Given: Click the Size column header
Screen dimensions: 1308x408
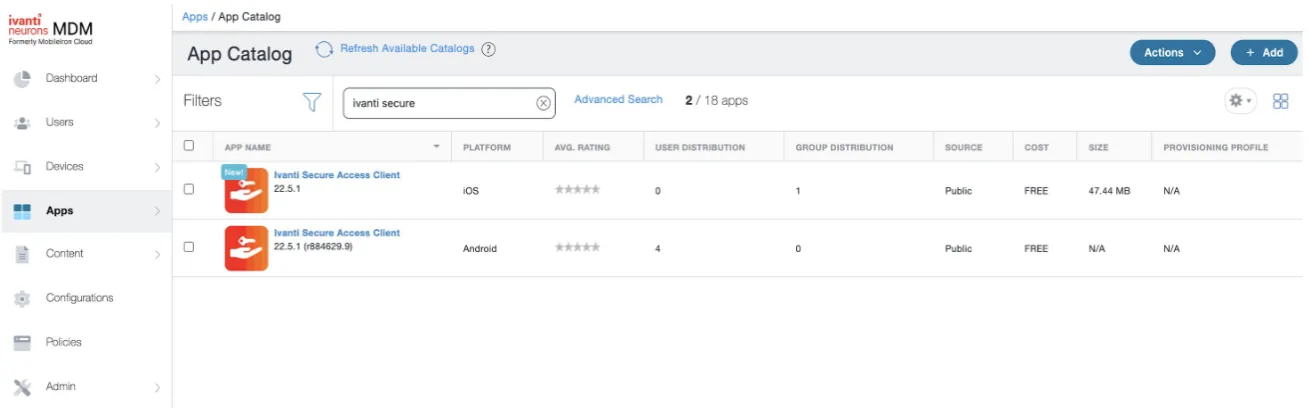Looking at the screenshot, I should click(x=1098, y=147).
